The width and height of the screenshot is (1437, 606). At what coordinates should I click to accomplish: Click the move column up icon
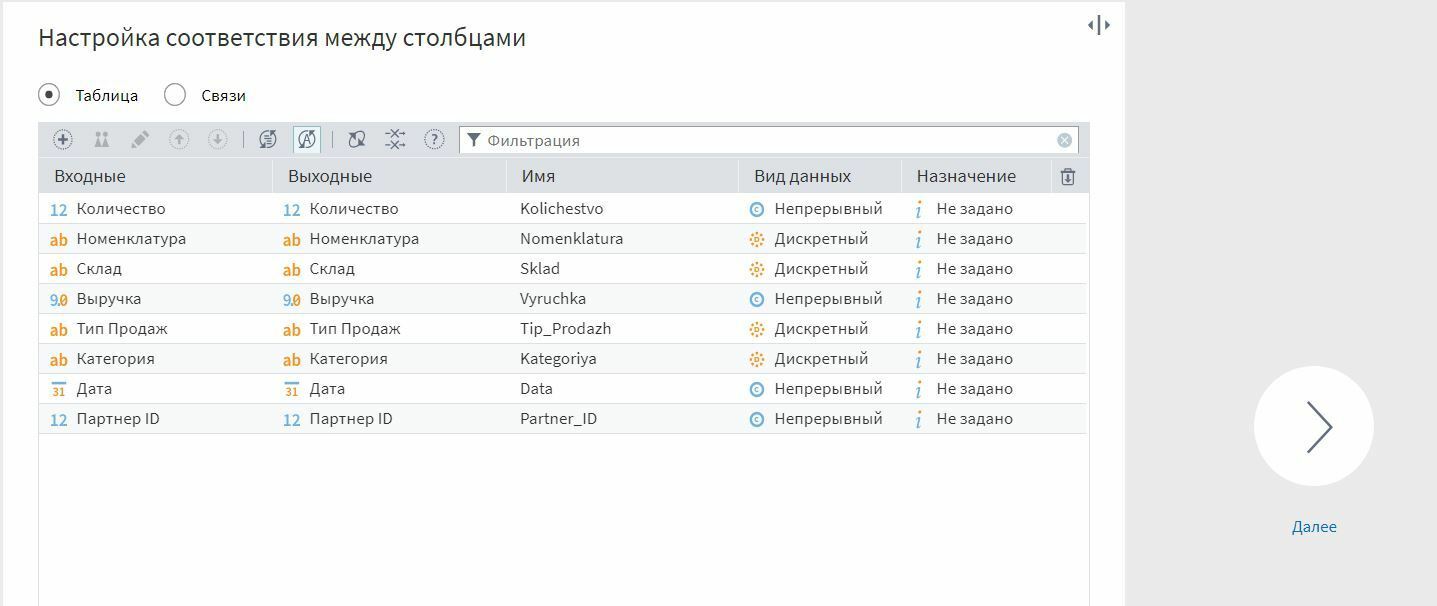[178, 140]
